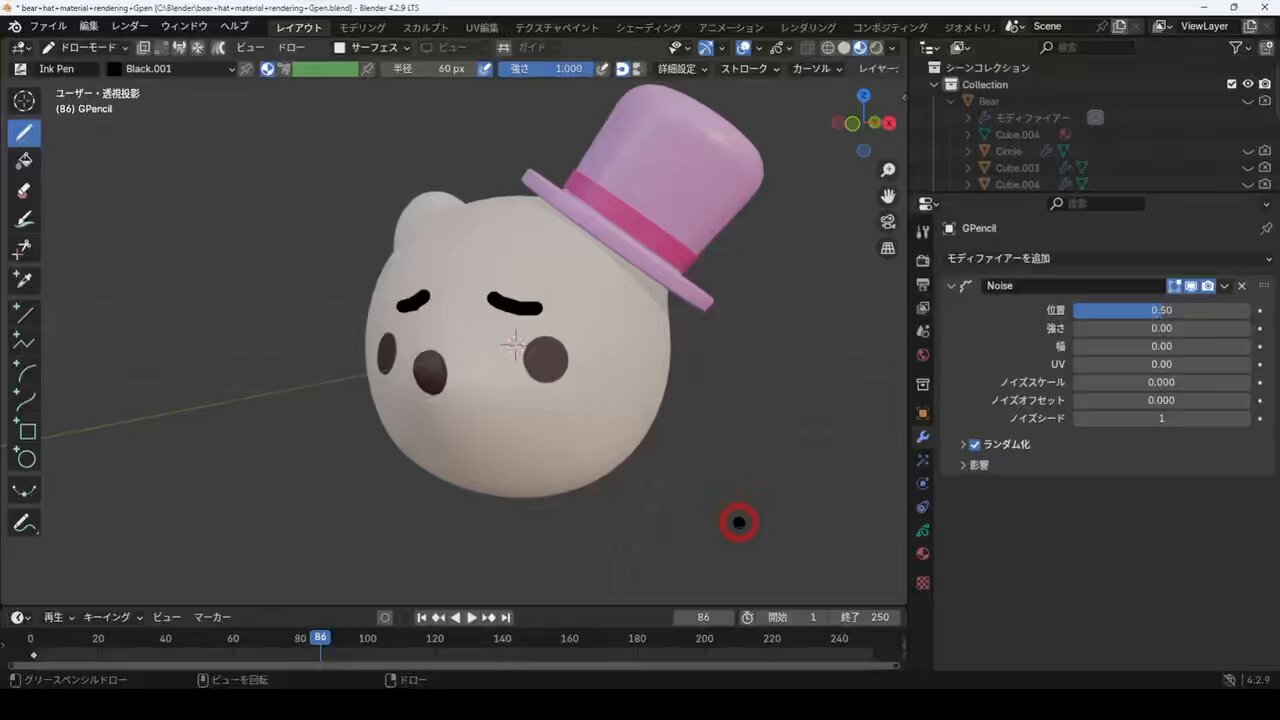Image resolution: width=1280 pixels, height=720 pixels.
Task: Open the レンダー menu
Action: [x=130, y=26]
